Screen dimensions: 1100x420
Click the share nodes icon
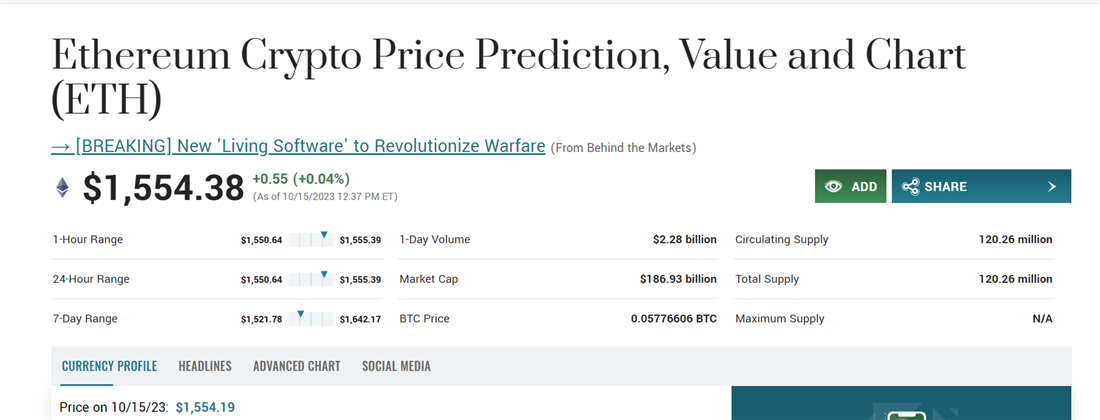910,187
